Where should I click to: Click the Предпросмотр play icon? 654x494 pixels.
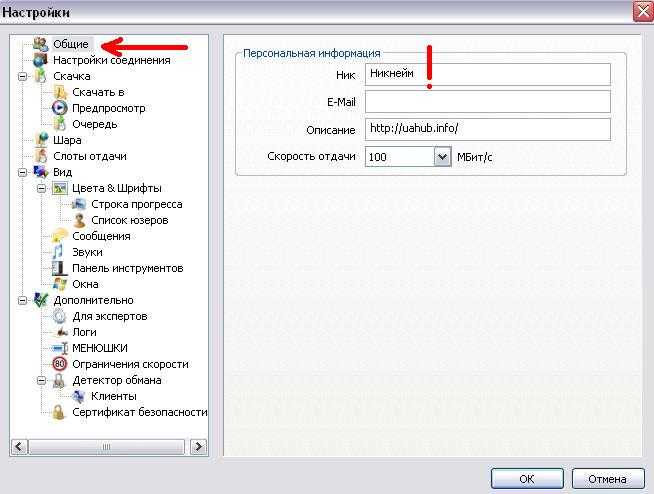(60, 108)
